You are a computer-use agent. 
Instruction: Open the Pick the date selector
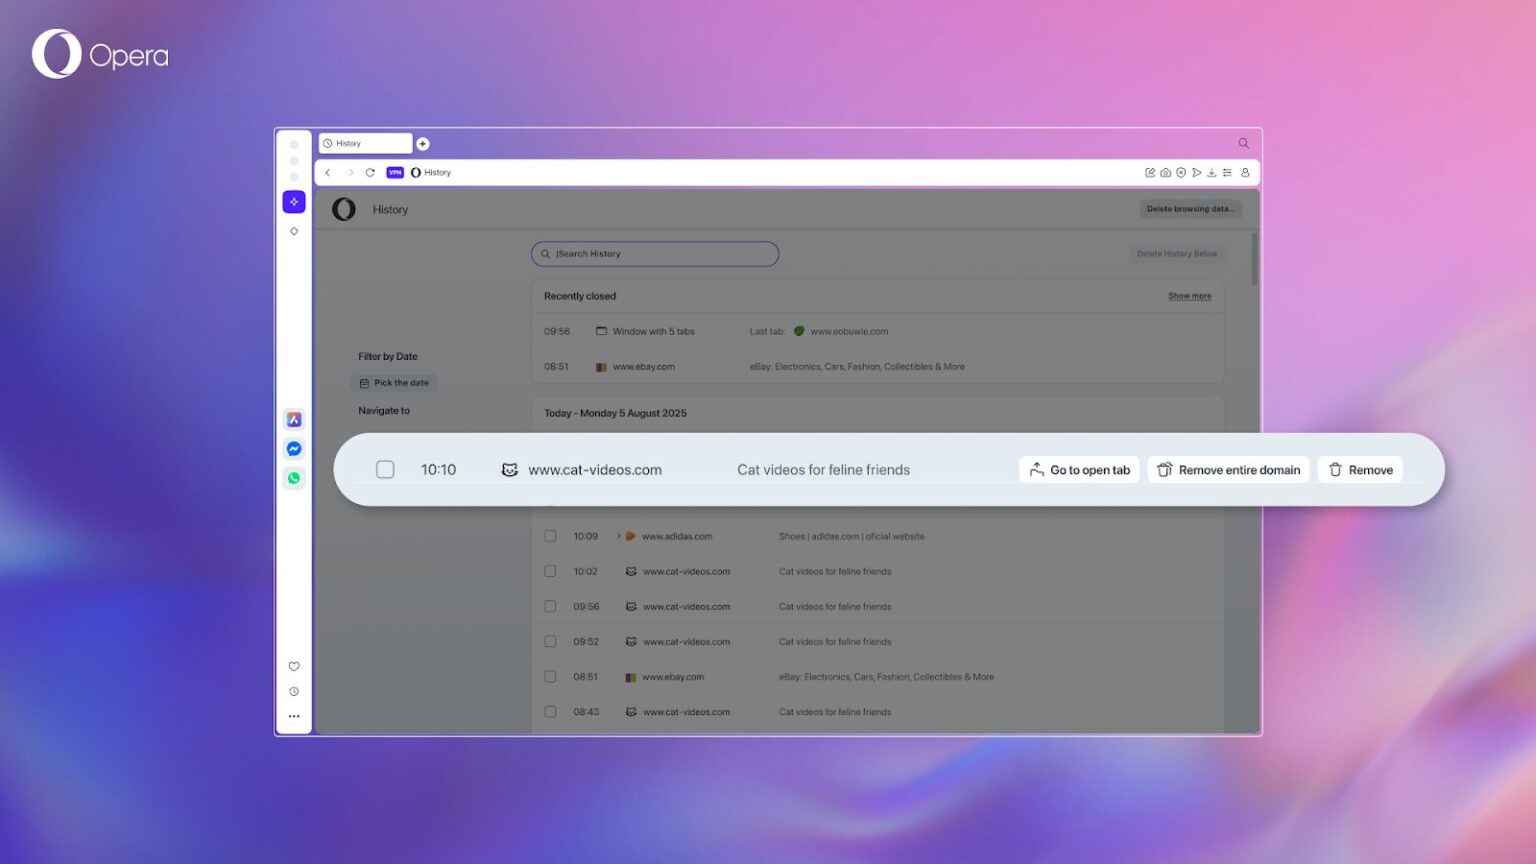point(393,382)
